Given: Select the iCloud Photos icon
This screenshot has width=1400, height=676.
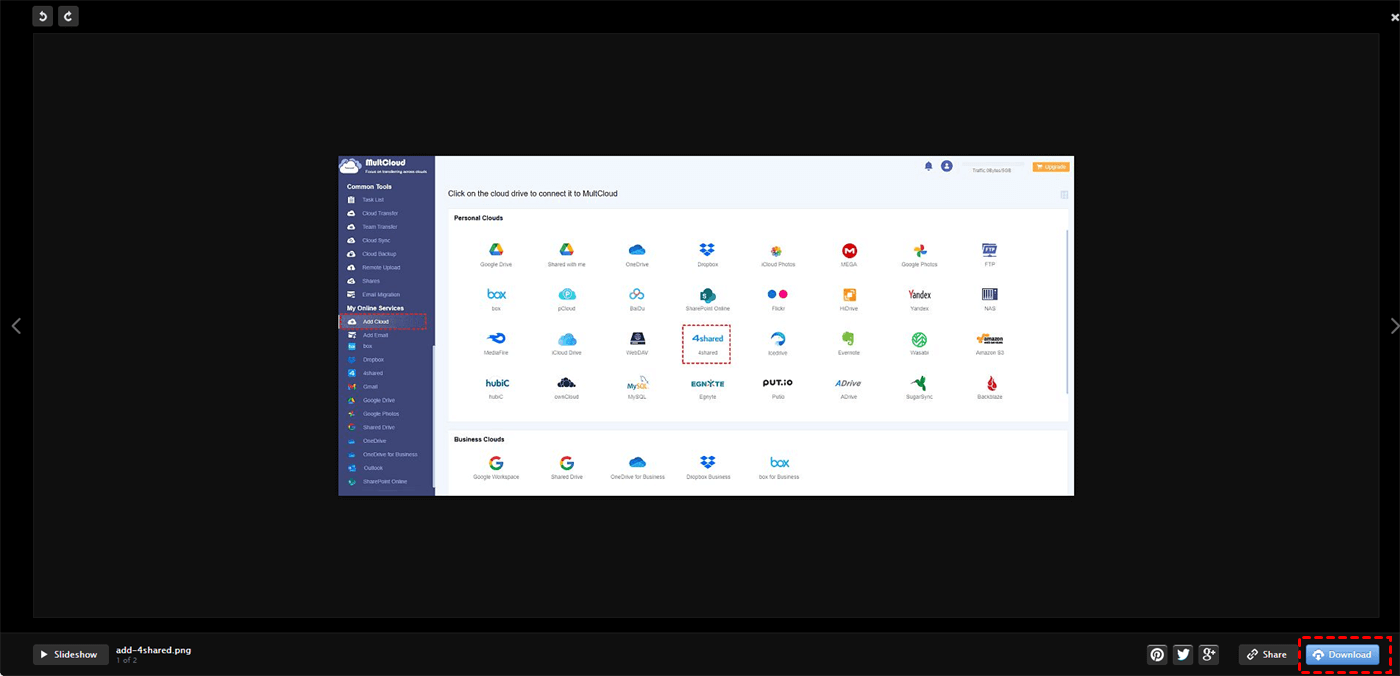Looking at the screenshot, I should 777,250.
